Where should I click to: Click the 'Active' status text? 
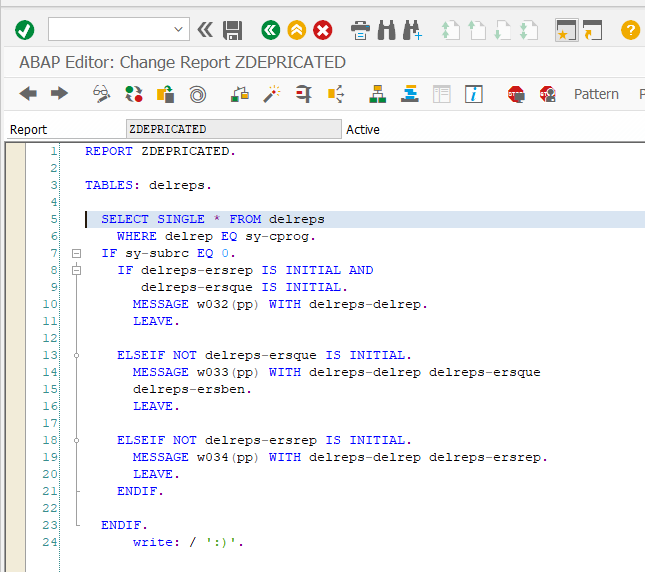click(x=362, y=130)
